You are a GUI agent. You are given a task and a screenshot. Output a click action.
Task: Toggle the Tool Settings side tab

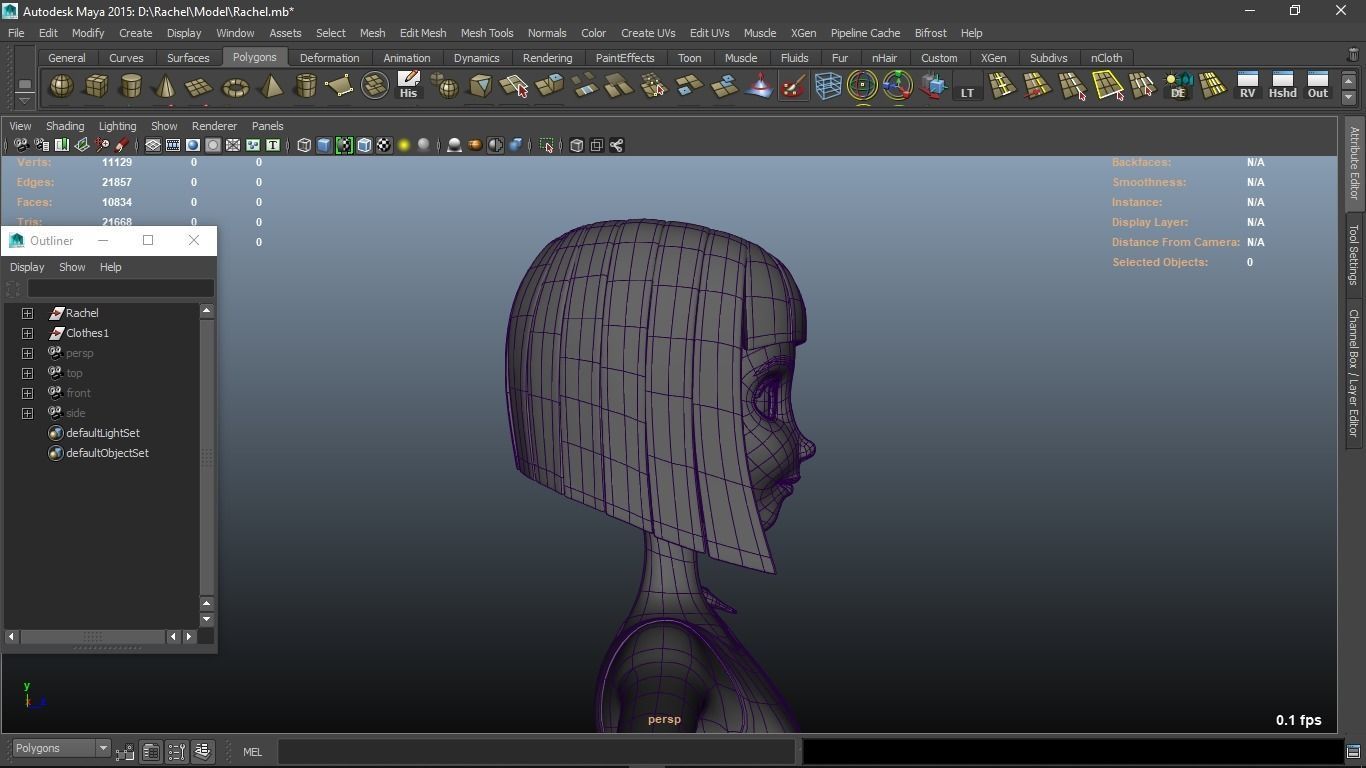point(1354,254)
